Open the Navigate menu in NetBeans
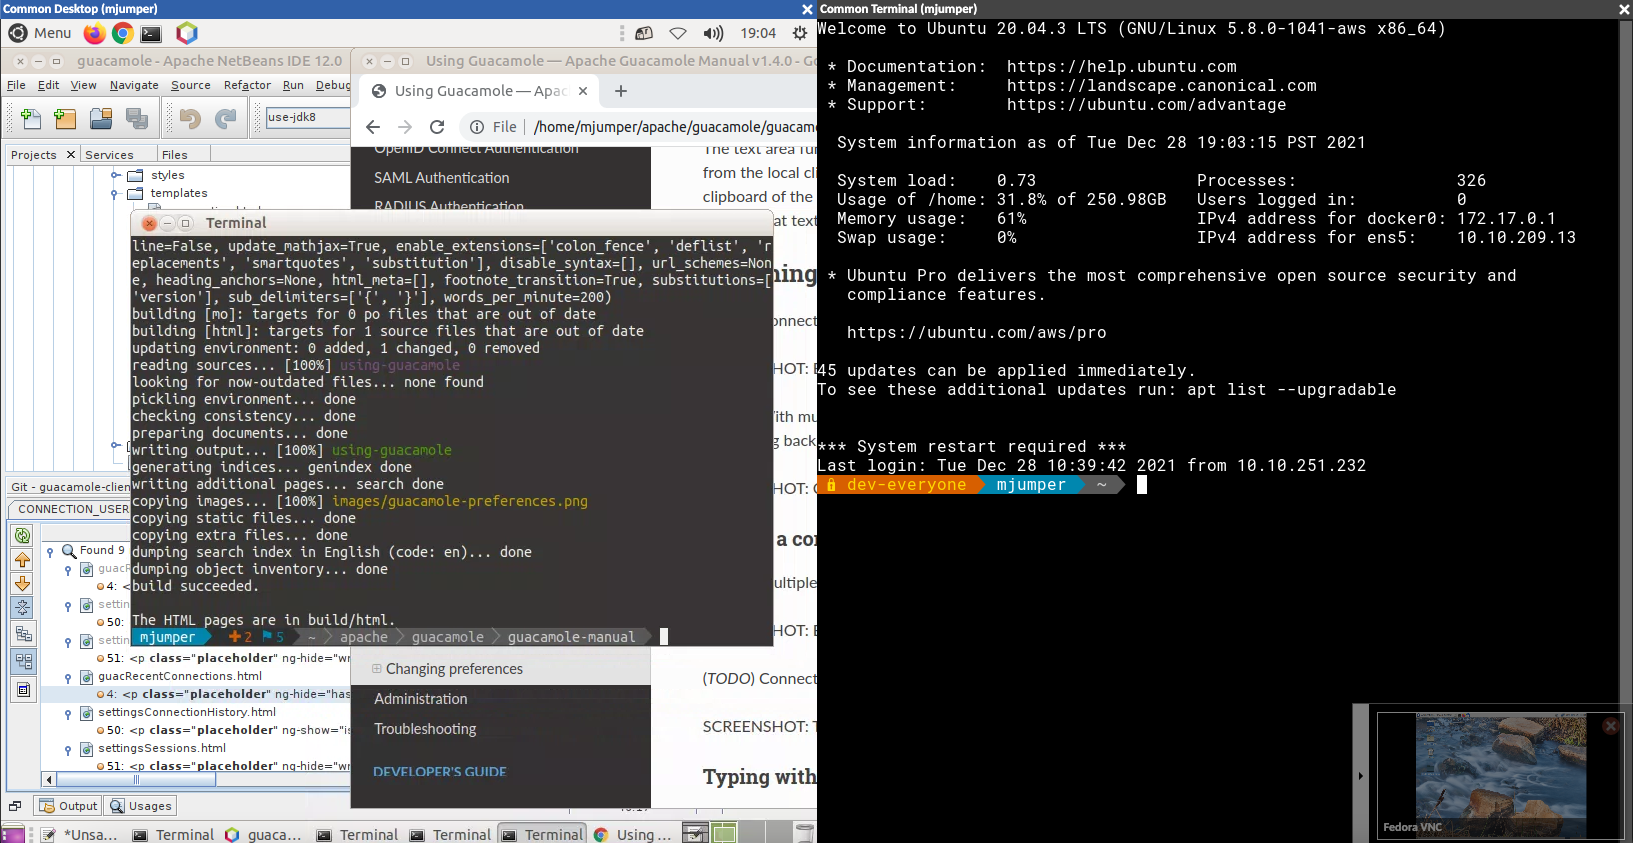Screen dimensions: 1633x843 134,85
